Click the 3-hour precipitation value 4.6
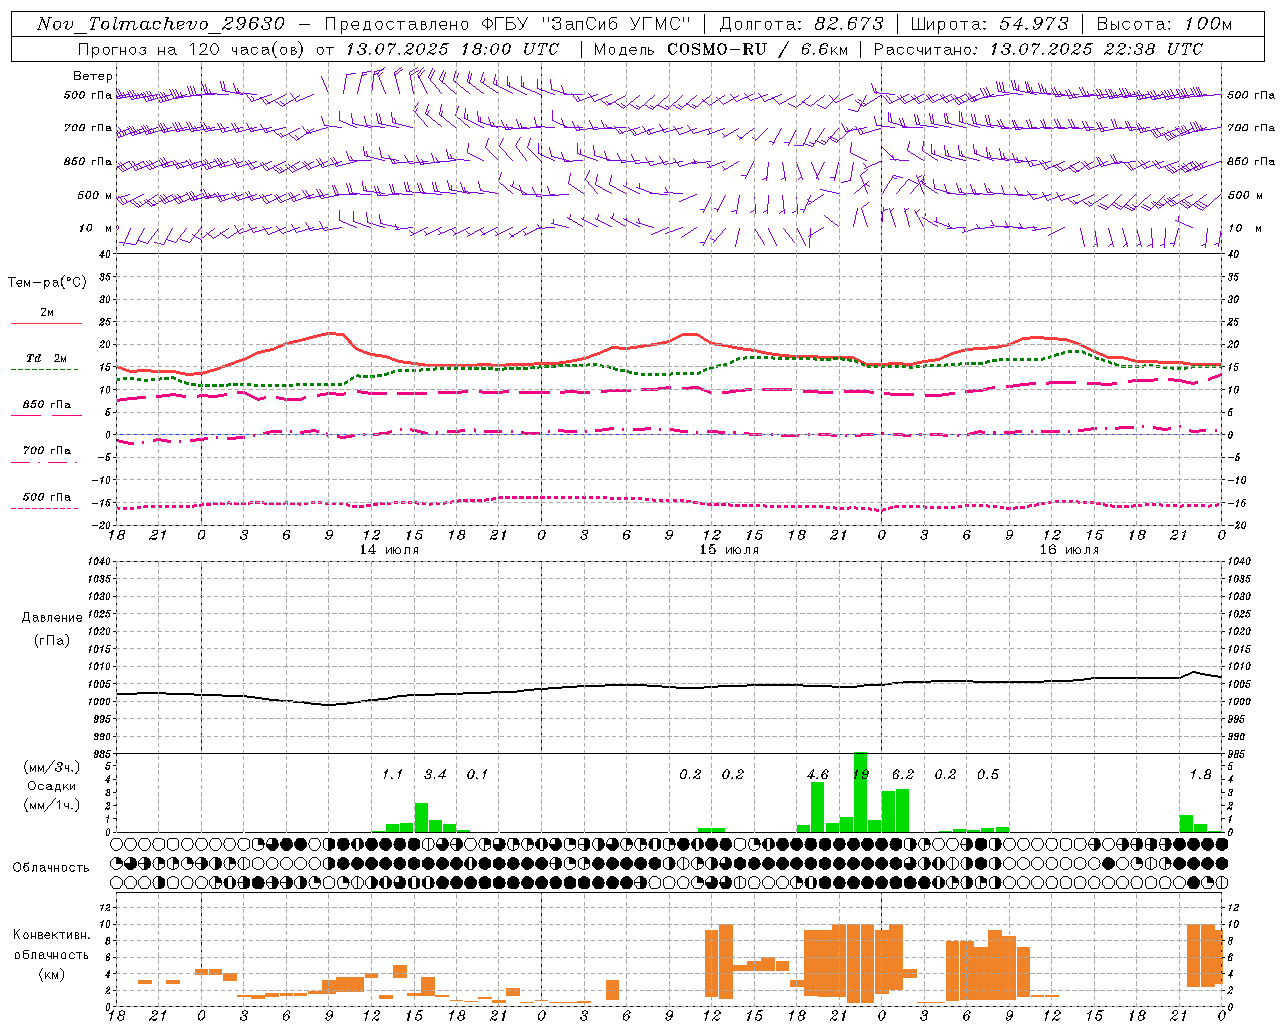The height and width of the screenshot is (1024, 1280). point(817,774)
